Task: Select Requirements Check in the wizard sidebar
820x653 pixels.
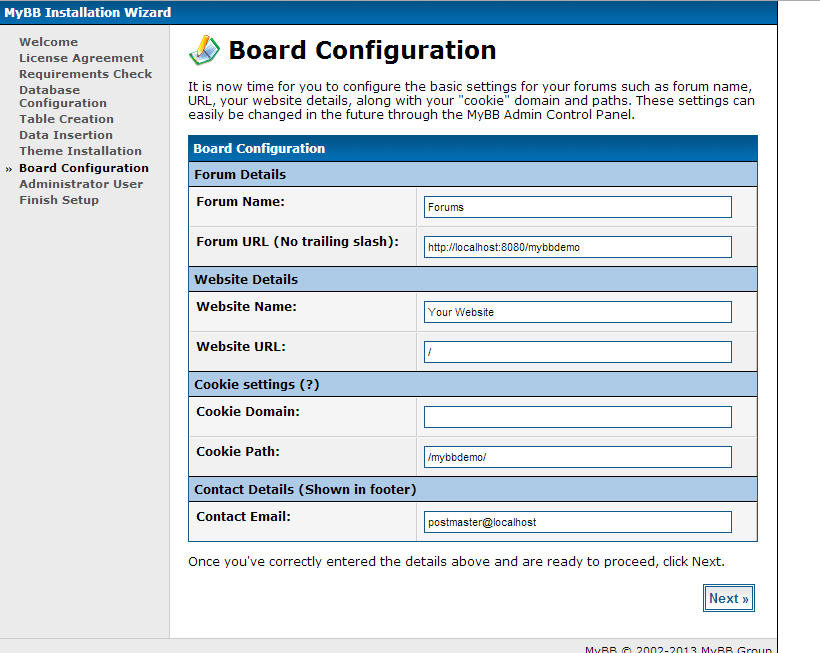Action: [x=86, y=74]
